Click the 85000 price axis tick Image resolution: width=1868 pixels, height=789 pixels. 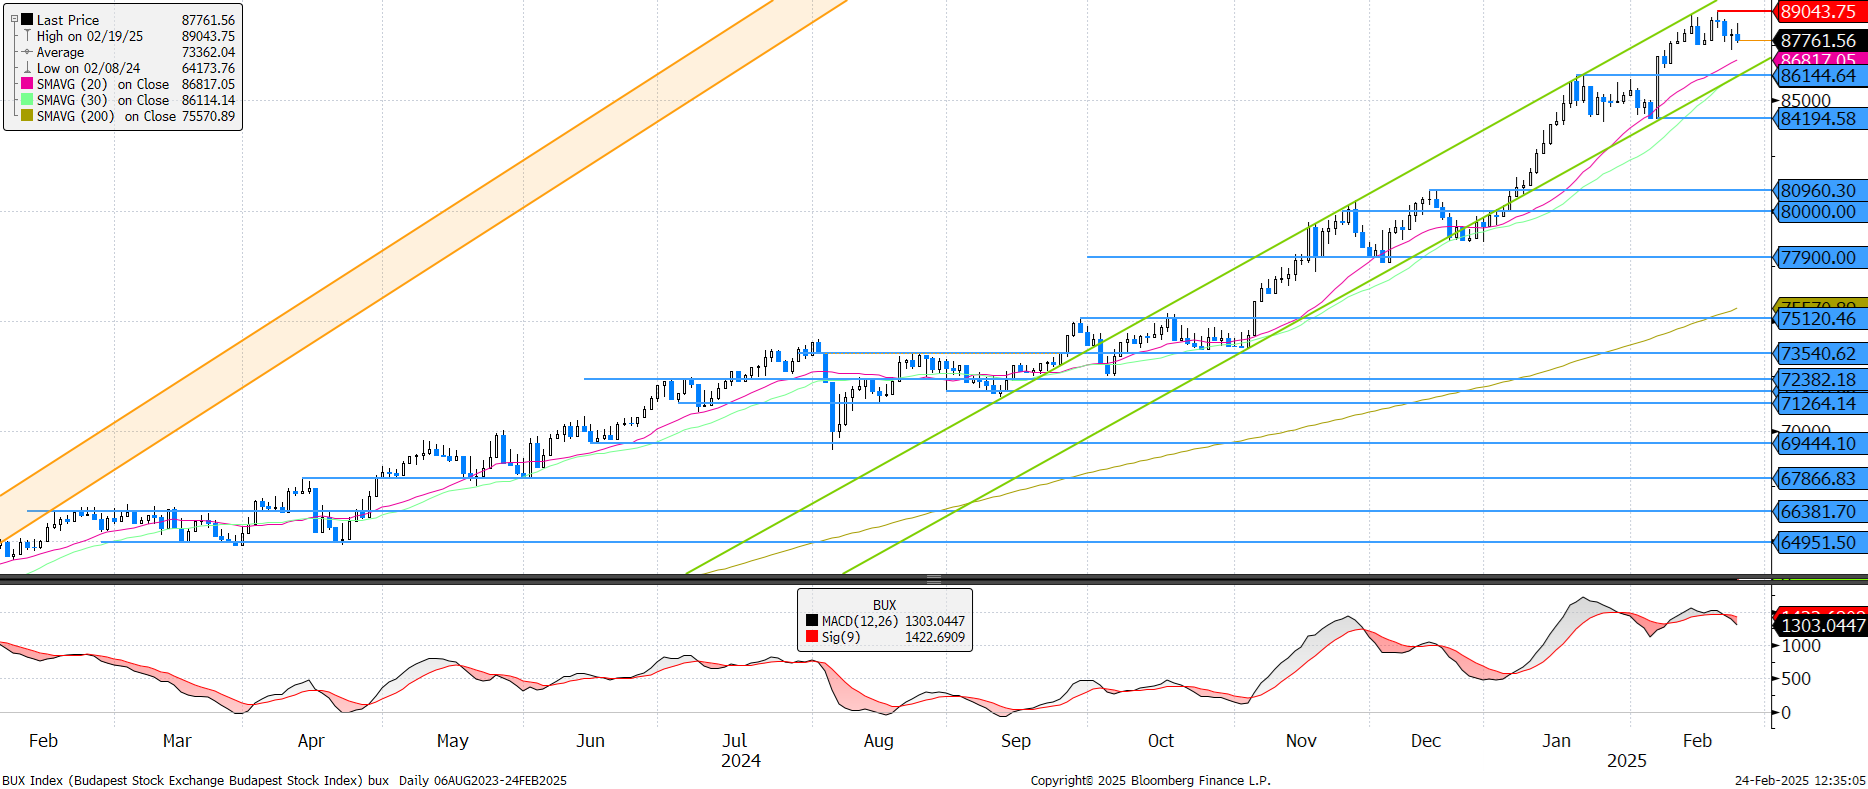tap(1806, 100)
